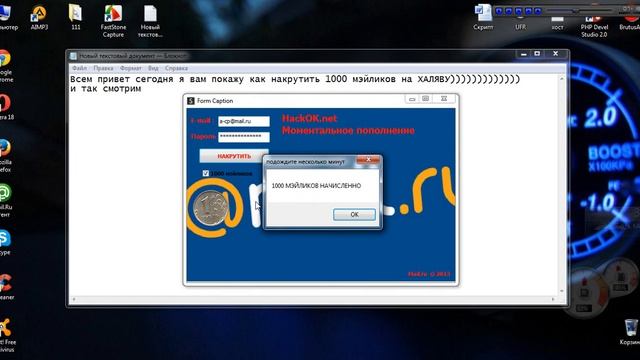Click Notepad horizontal scrollbar right arrow
This screenshot has height=360, width=640.
(x=553, y=300)
